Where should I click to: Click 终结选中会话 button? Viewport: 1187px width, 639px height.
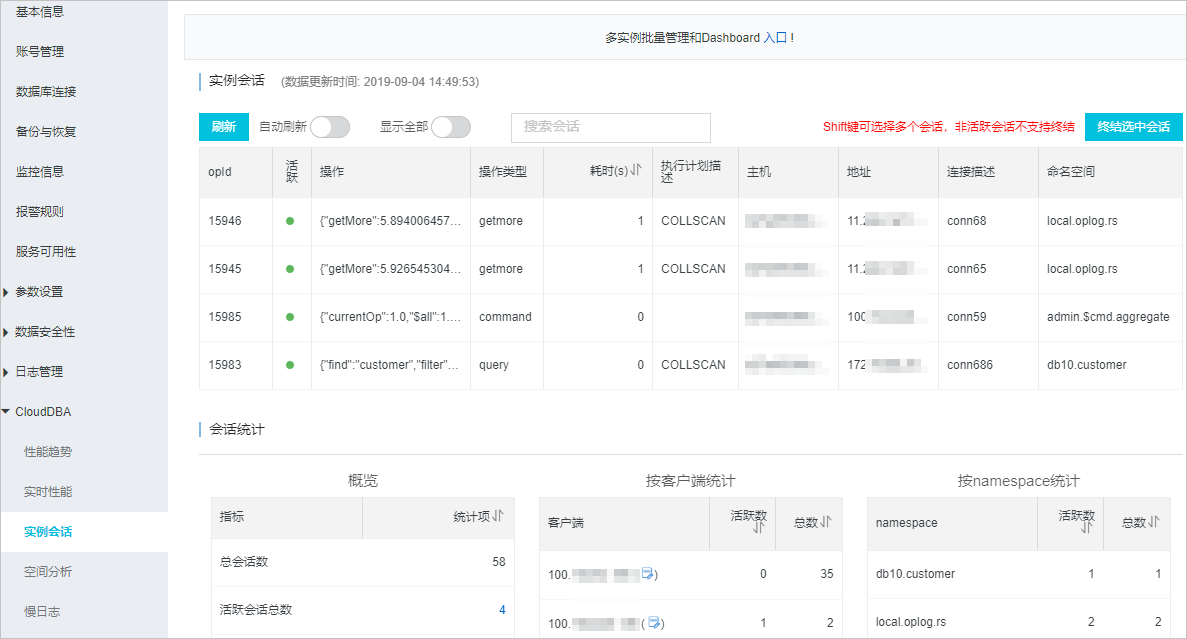(x=1133, y=126)
